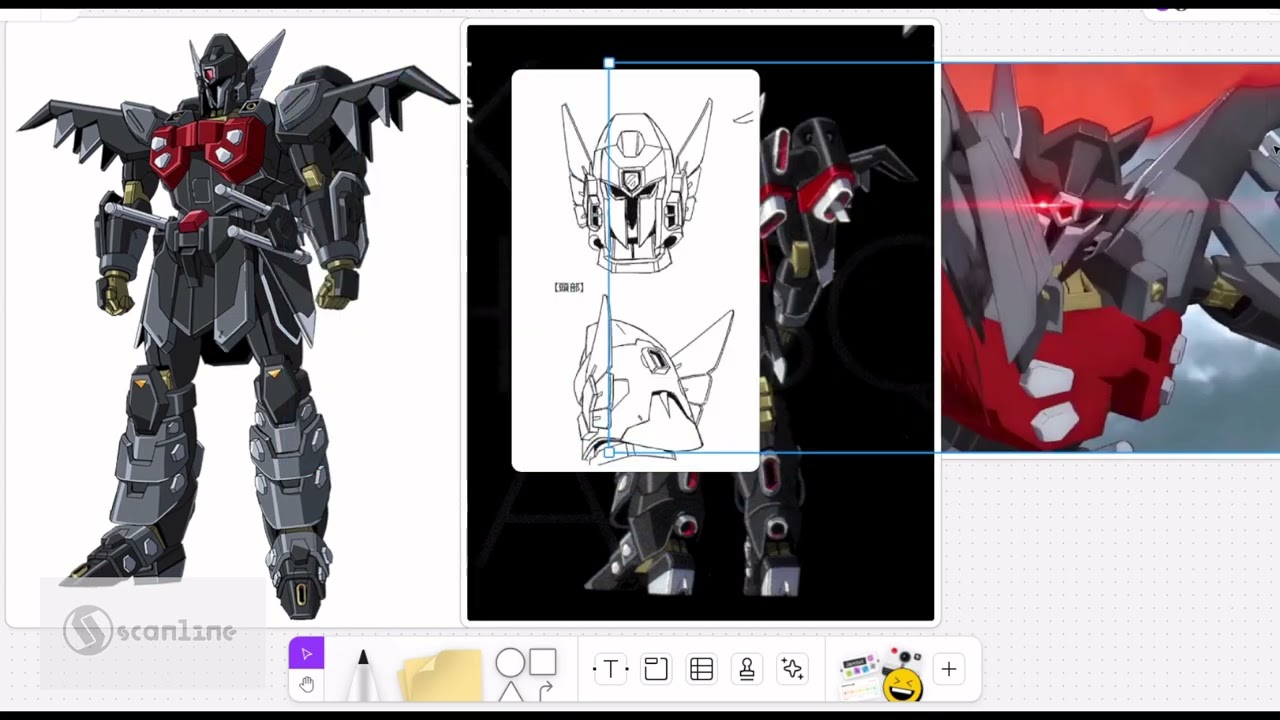Open stickers and templates widgets
Viewport: 1280px width, 720px height.
click(x=881, y=675)
